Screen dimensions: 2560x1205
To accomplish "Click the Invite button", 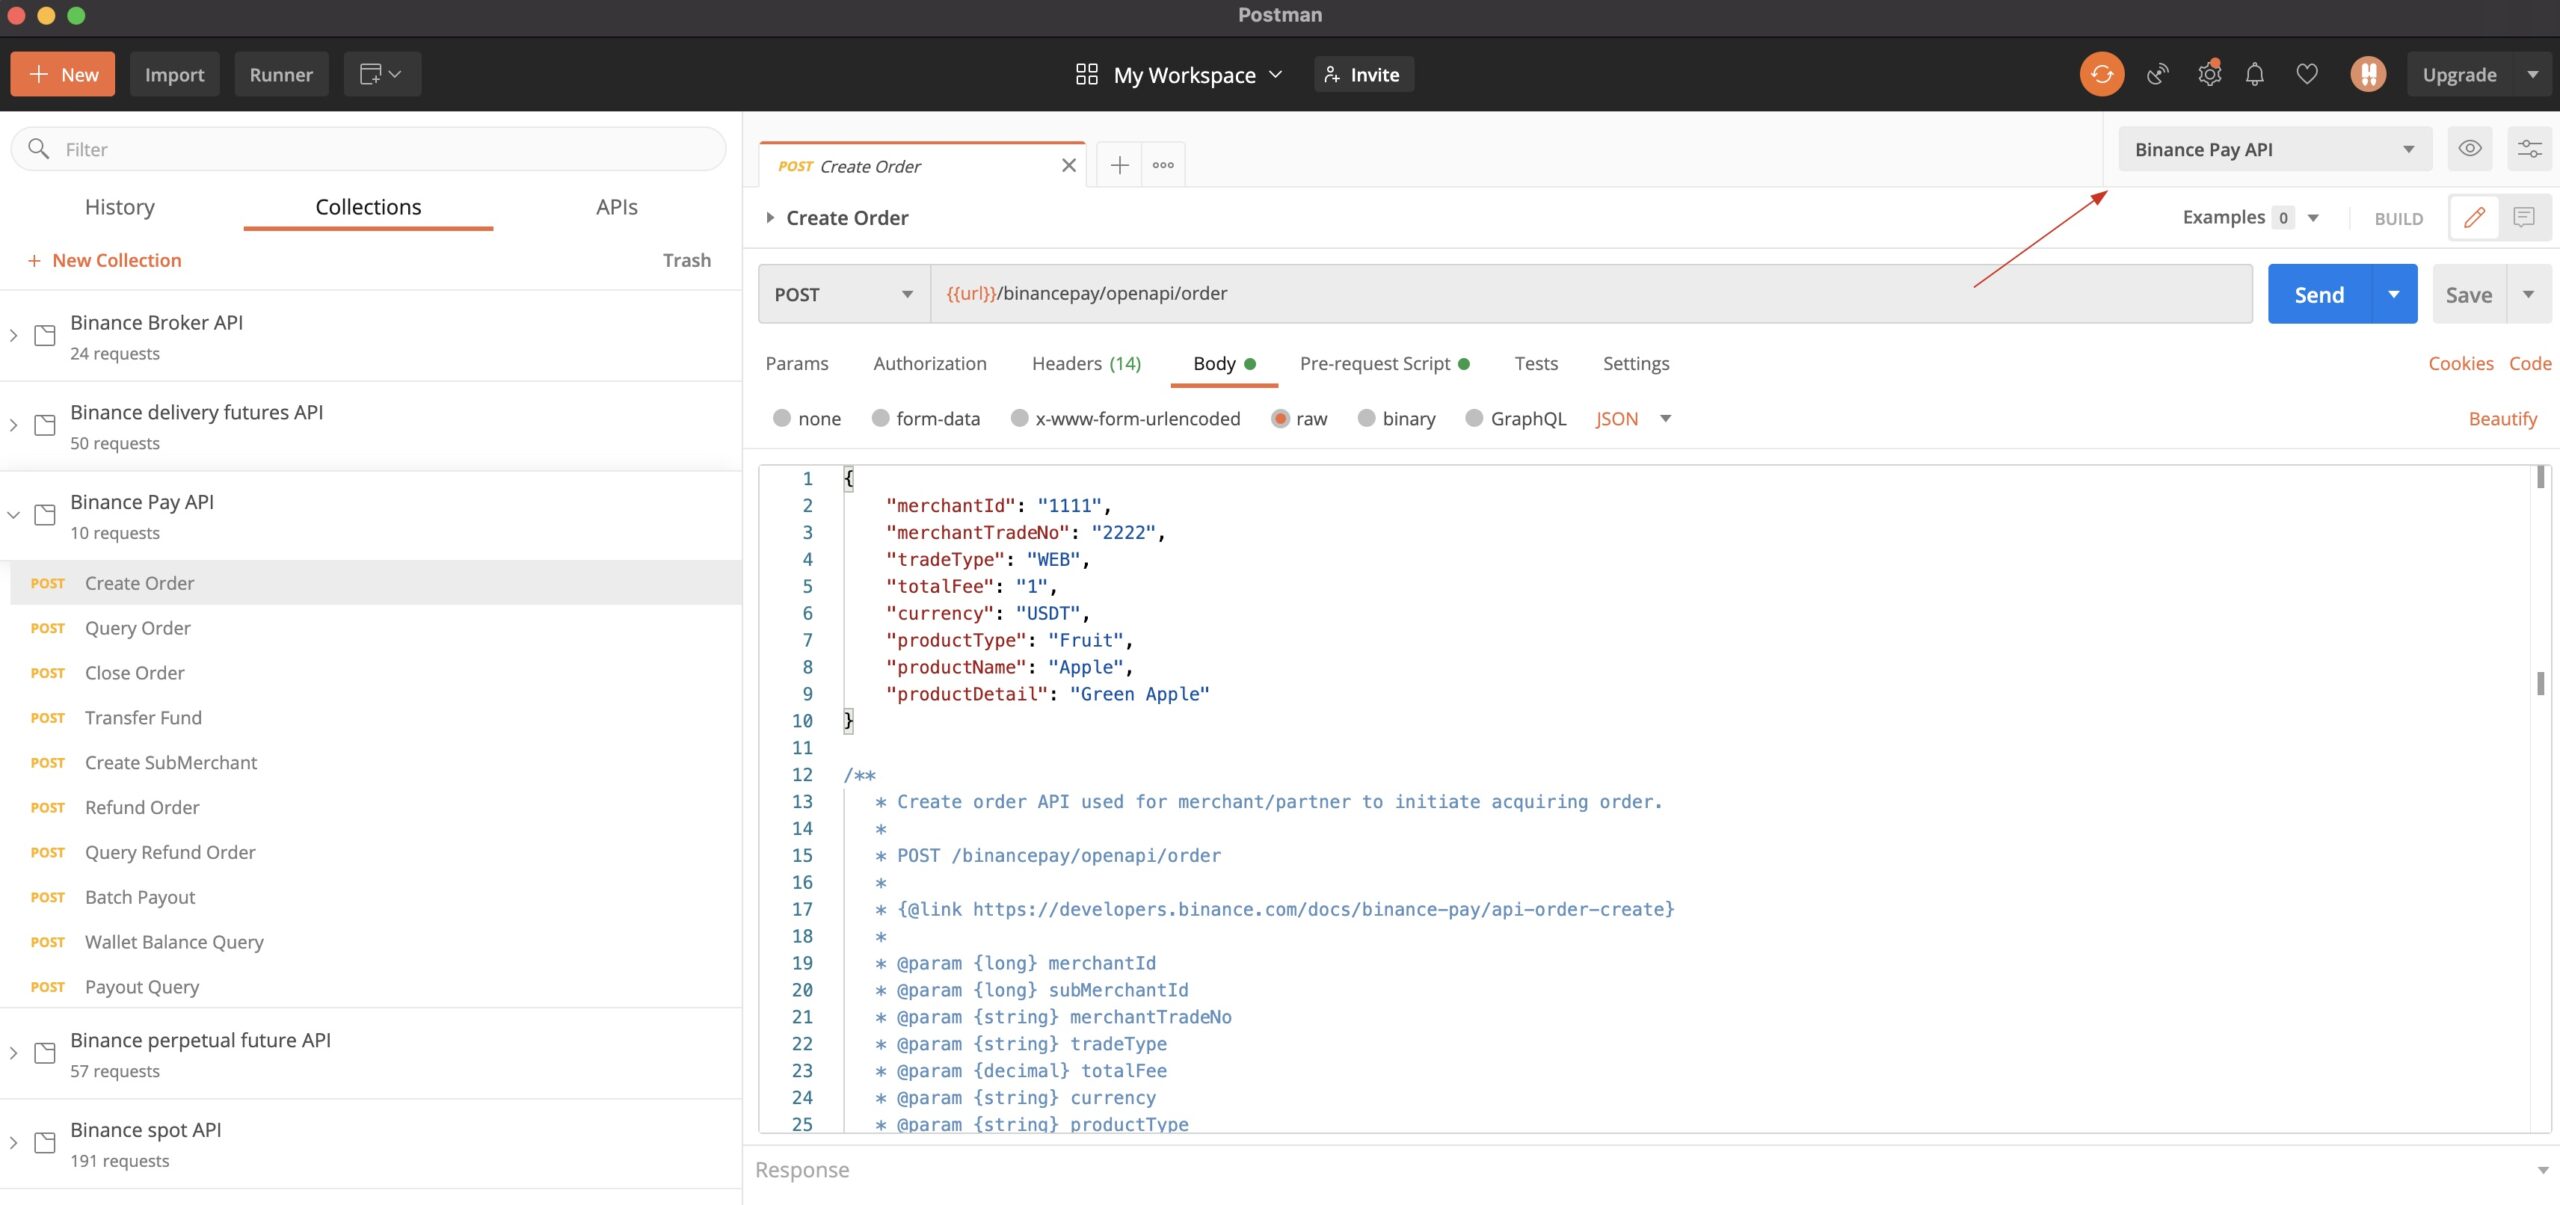I will (x=1362, y=75).
